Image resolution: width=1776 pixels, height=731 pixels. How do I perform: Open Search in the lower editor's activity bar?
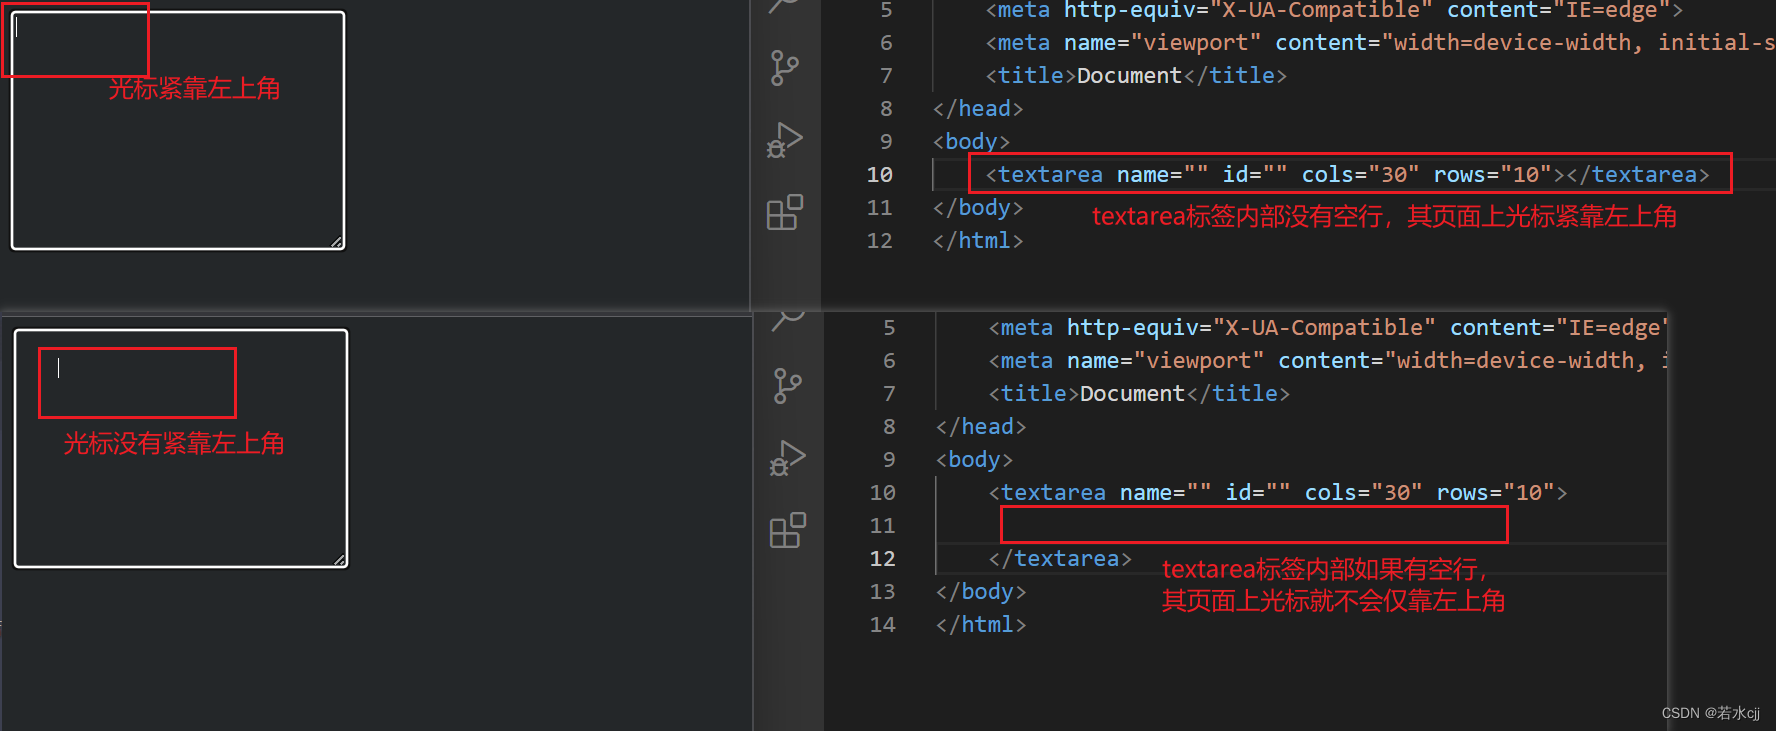788,320
